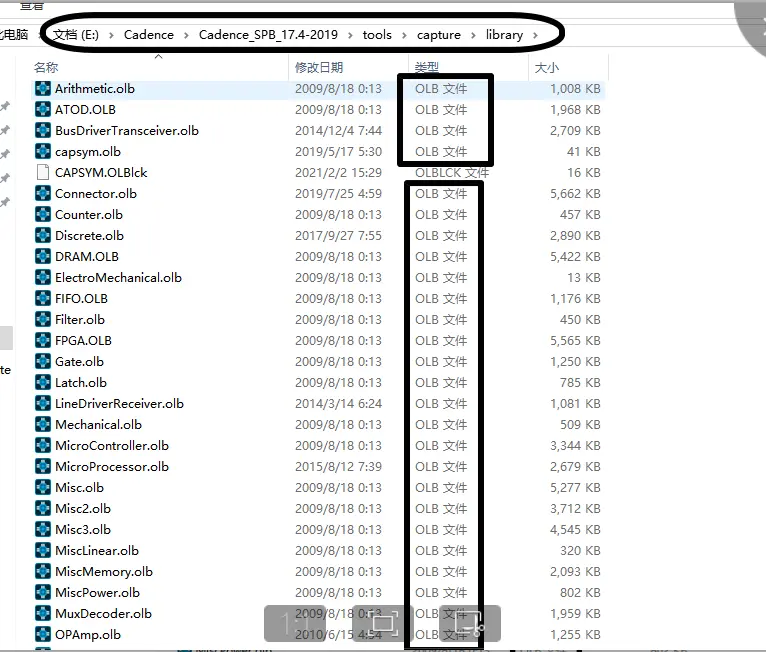Navigate to 文档 (E:) in the address bar
The image size is (766, 652).
click(x=76, y=35)
